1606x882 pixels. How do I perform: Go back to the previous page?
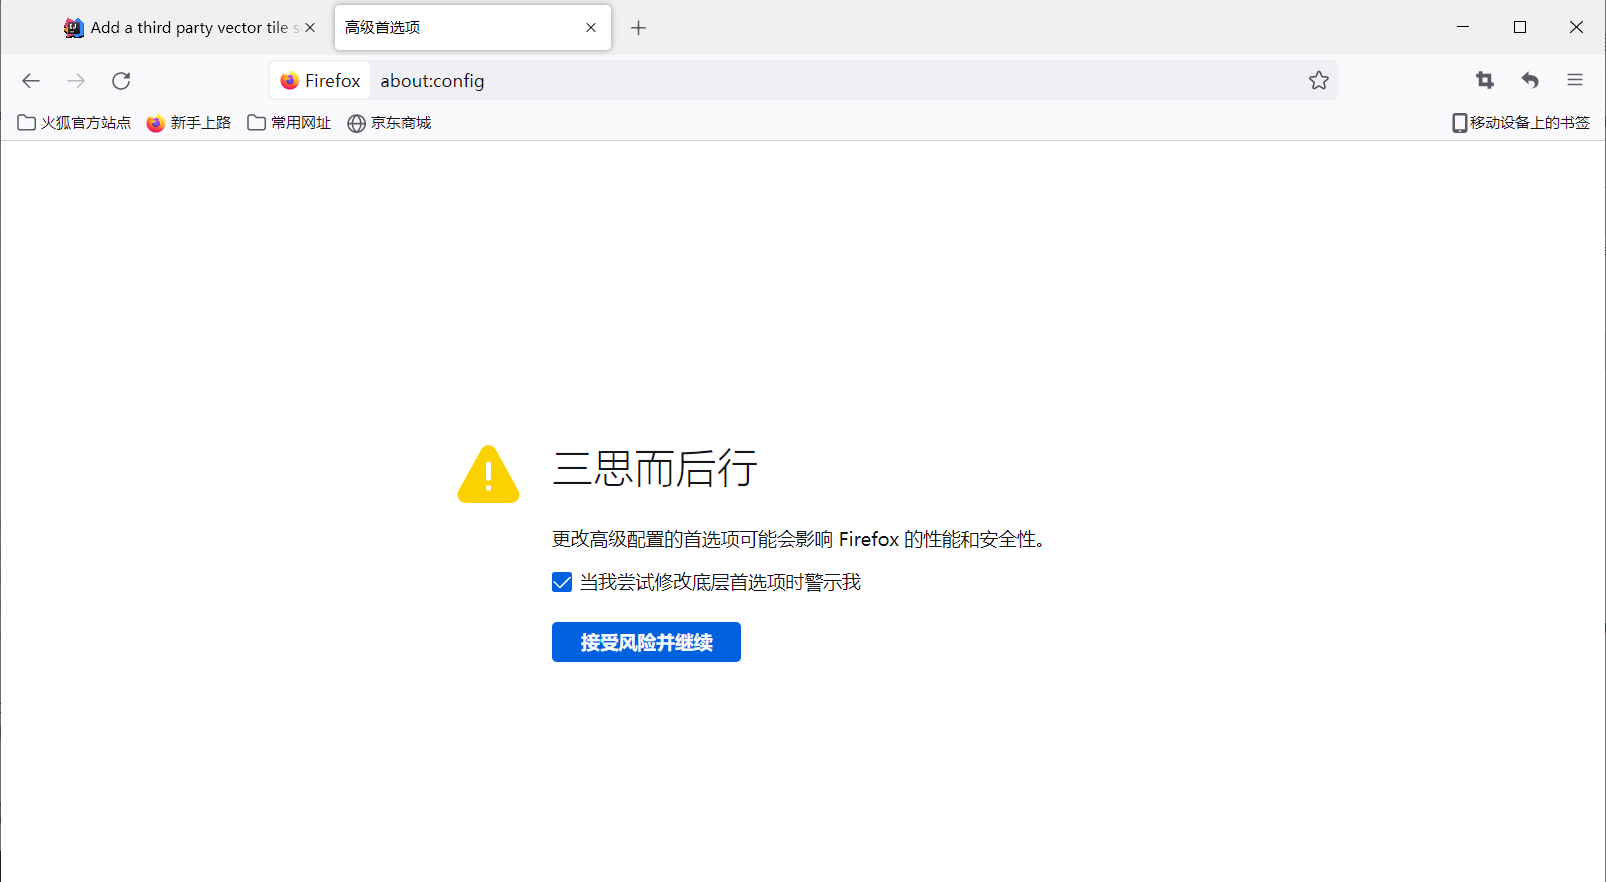tap(31, 81)
